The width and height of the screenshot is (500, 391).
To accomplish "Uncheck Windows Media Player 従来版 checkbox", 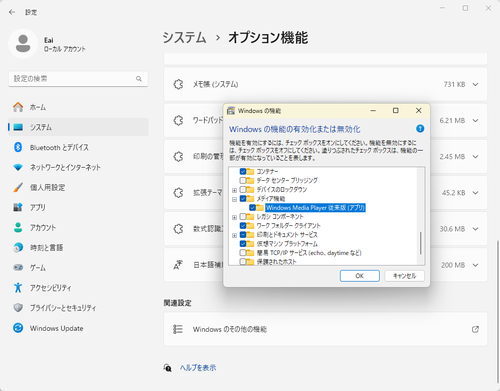I will click(x=252, y=208).
